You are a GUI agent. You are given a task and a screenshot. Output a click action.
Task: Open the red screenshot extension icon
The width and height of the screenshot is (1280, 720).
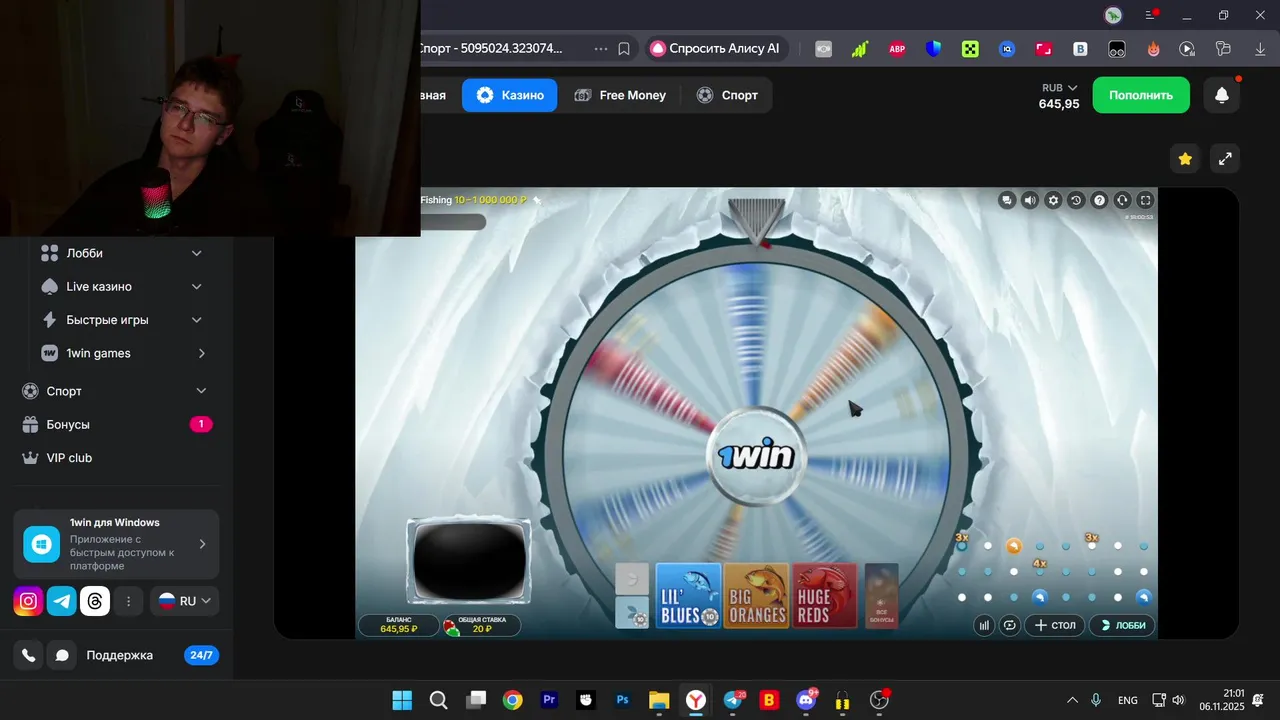(x=1043, y=48)
